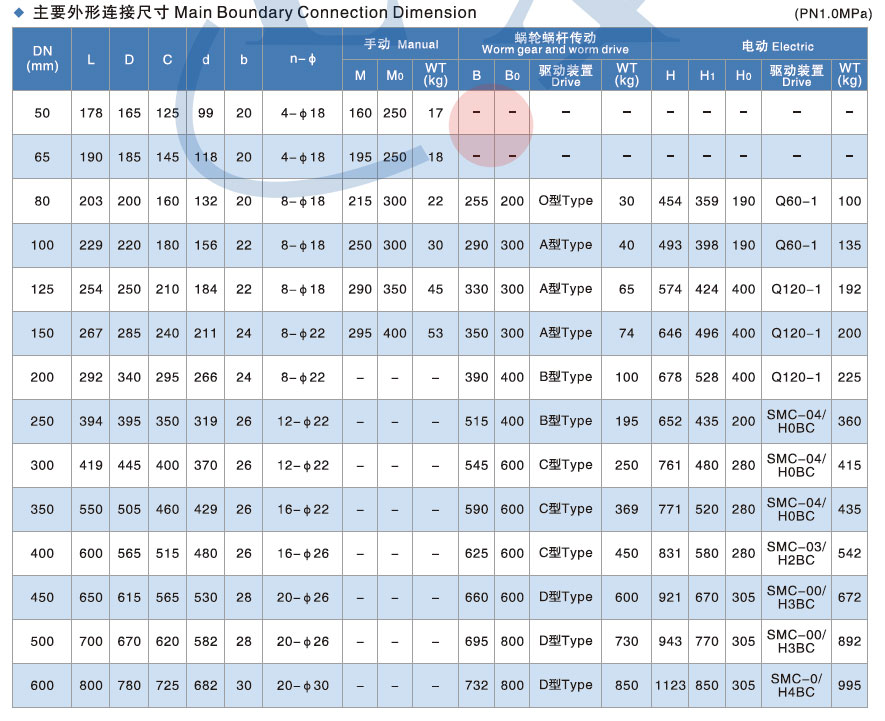Click the DN (mm) column header
Screen dimensions: 885x721
(x=42, y=59)
